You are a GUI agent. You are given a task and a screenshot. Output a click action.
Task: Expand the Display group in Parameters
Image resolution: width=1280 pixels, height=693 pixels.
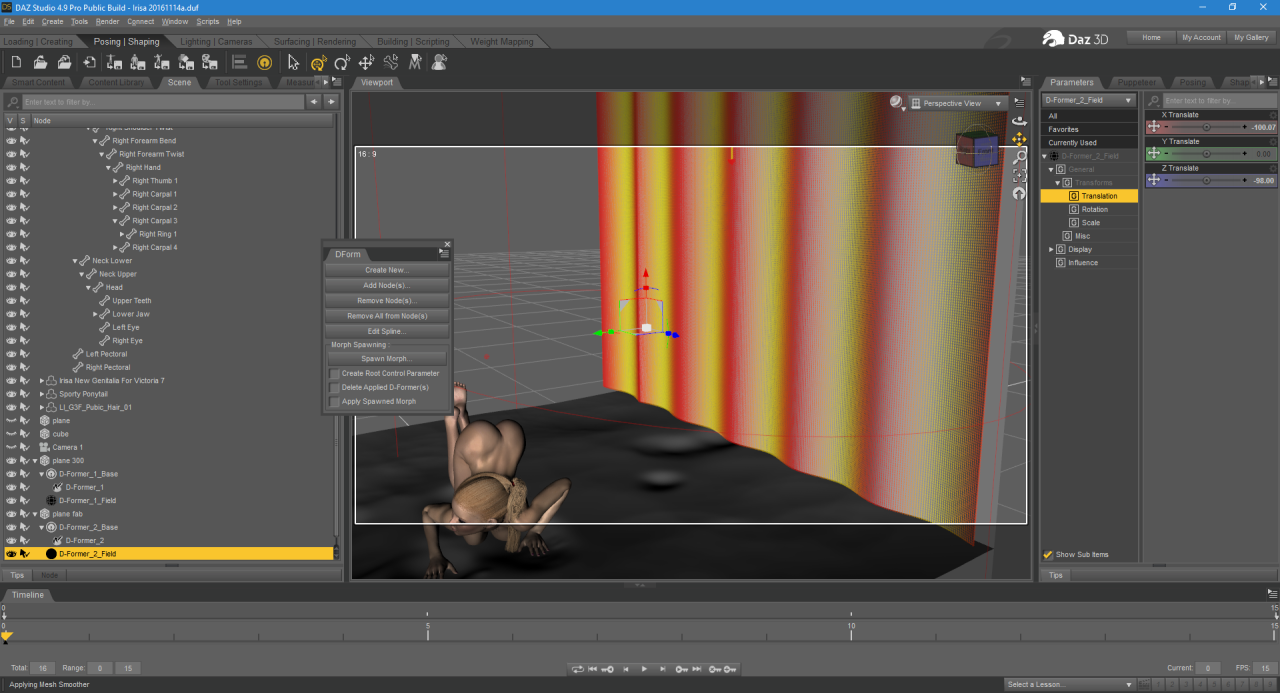click(1051, 249)
